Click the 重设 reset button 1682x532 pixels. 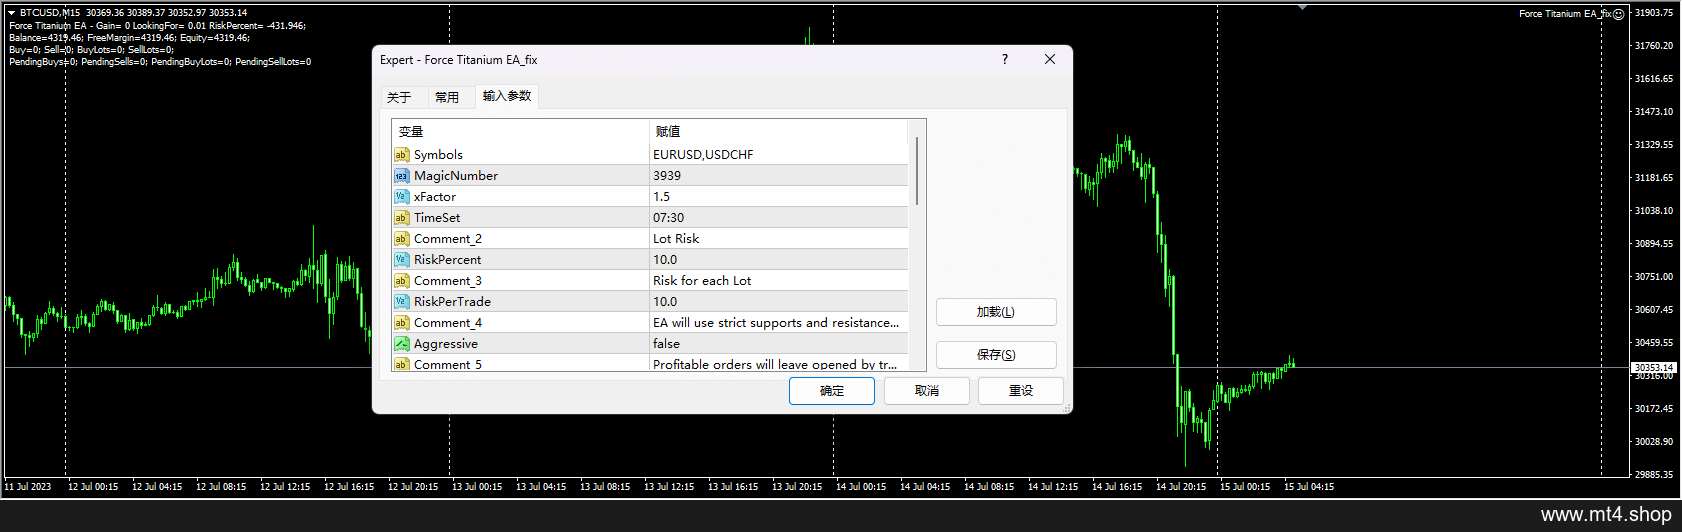click(1021, 391)
